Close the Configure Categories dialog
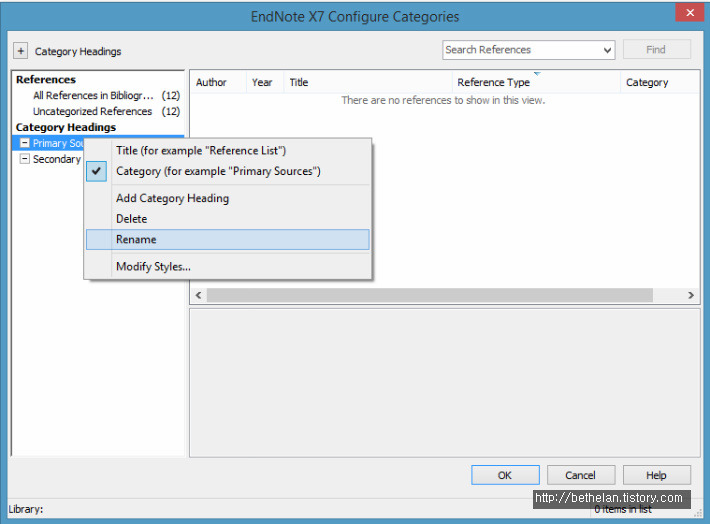The height and width of the screenshot is (524, 710). (690, 13)
